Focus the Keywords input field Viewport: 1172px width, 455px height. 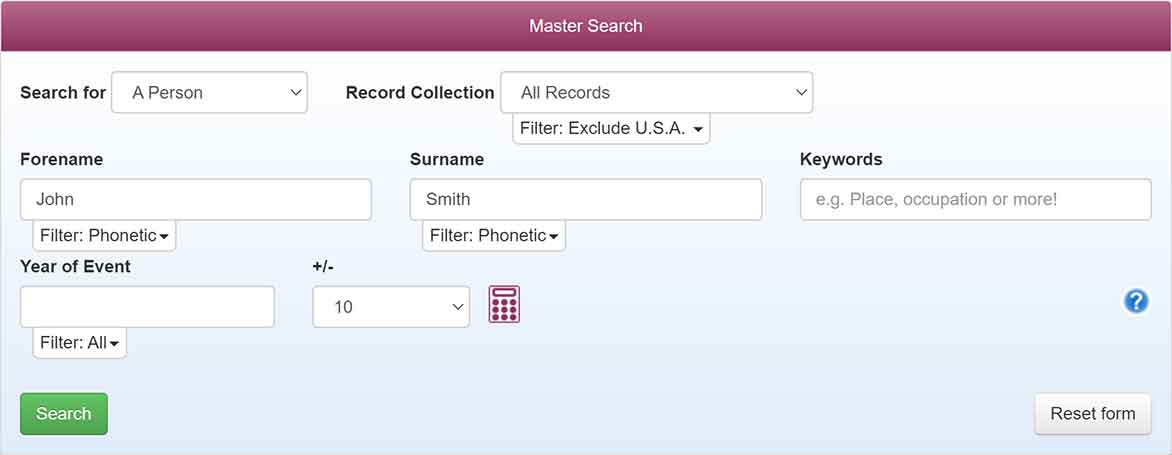pos(975,199)
